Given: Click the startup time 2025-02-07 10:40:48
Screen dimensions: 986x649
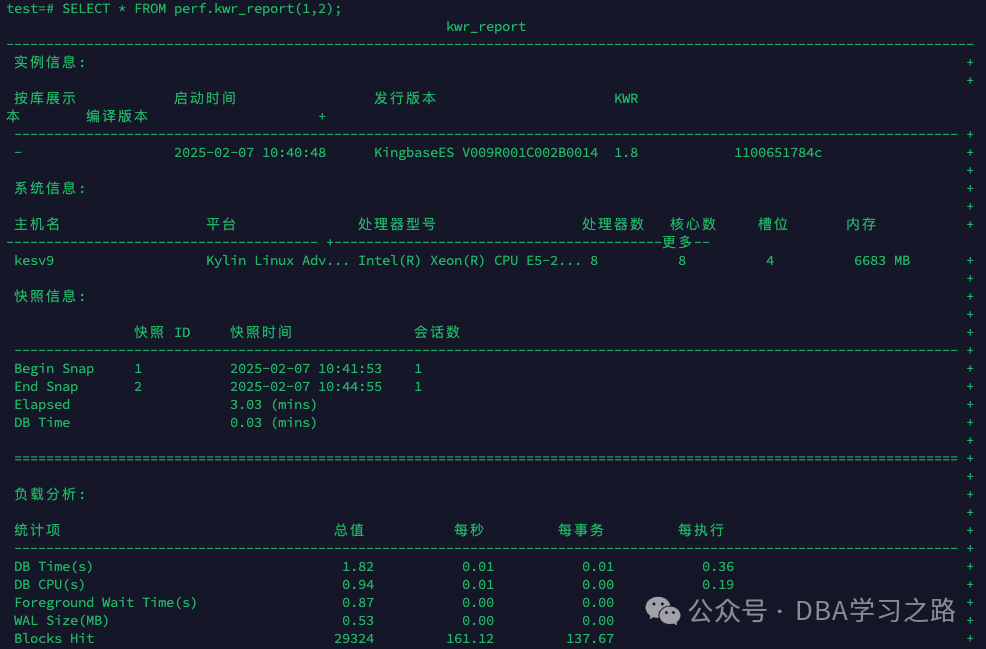Looking at the screenshot, I should coord(250,153).
